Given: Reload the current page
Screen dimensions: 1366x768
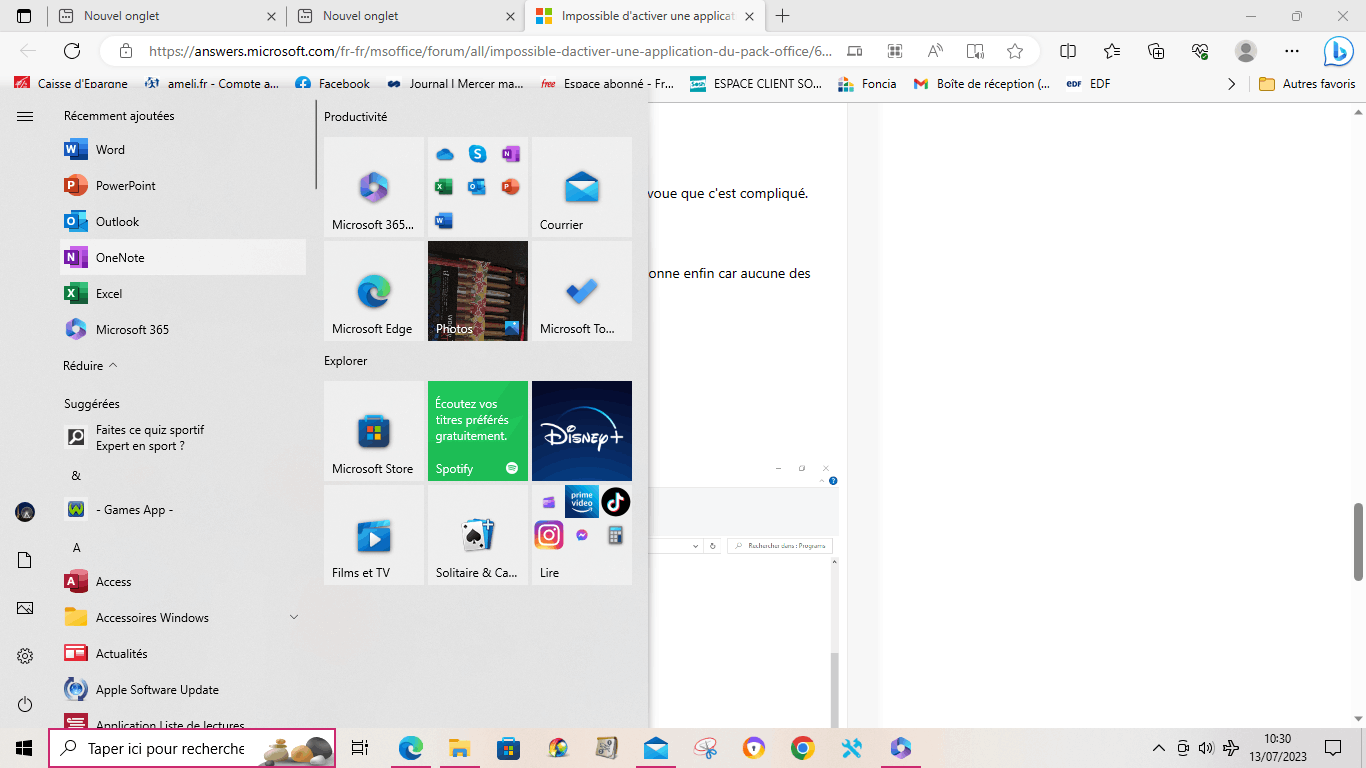Looking at the screenshot, I should click(x=72, y=51).
